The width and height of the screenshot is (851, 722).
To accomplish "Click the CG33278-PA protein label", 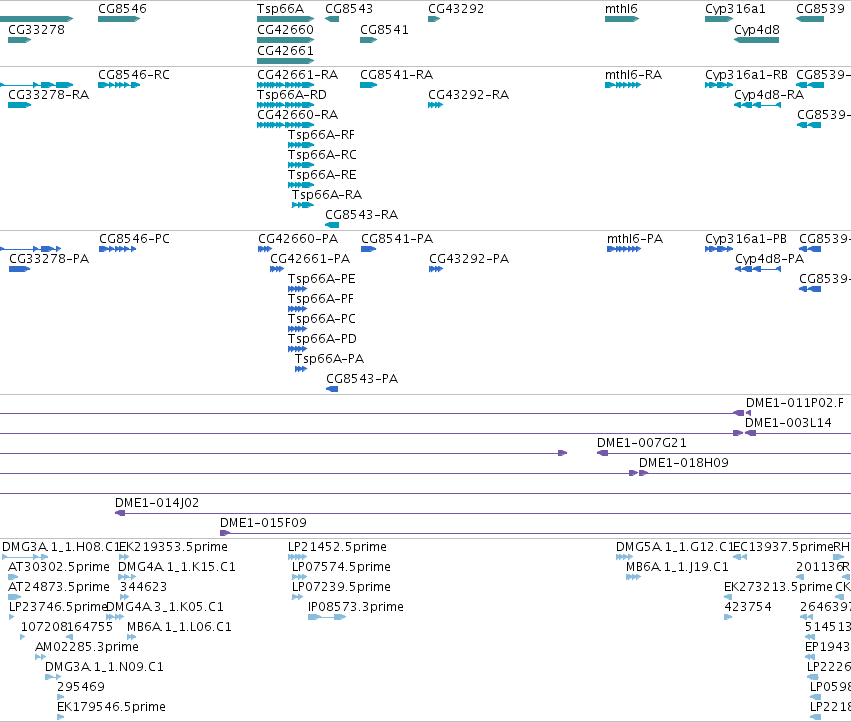I will 49,259.
